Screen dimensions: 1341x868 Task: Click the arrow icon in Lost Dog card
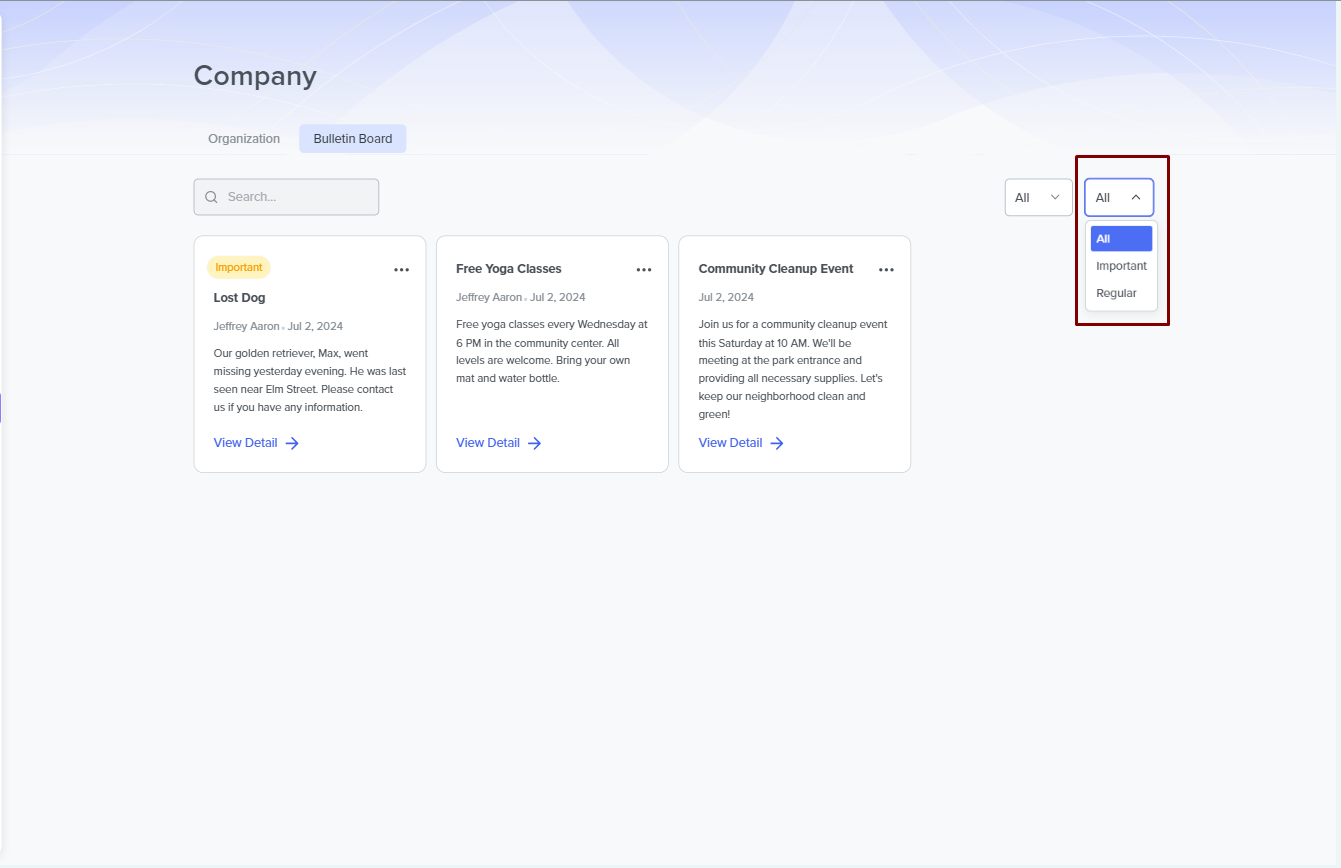292,443
